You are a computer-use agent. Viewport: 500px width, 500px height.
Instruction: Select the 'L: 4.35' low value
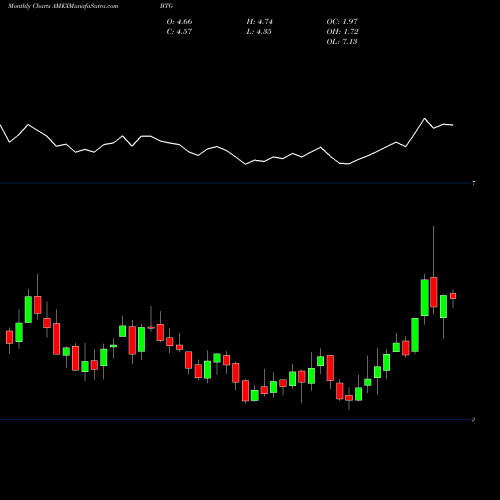pos(259,32)
